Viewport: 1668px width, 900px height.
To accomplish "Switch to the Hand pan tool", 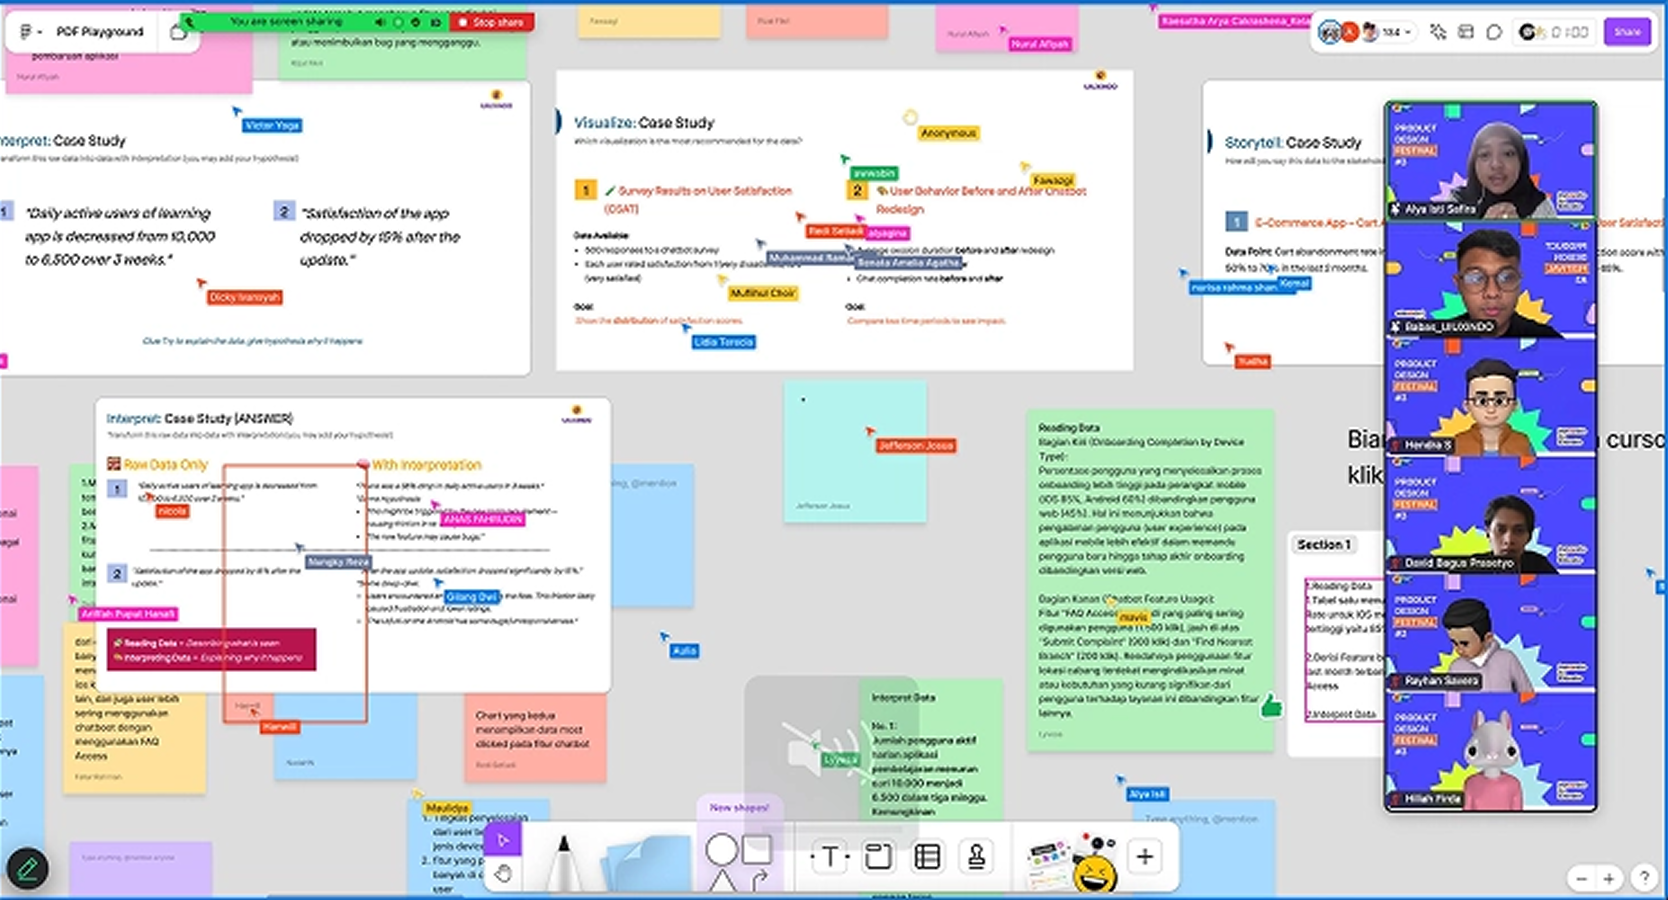I will click(x=502, y=874).
